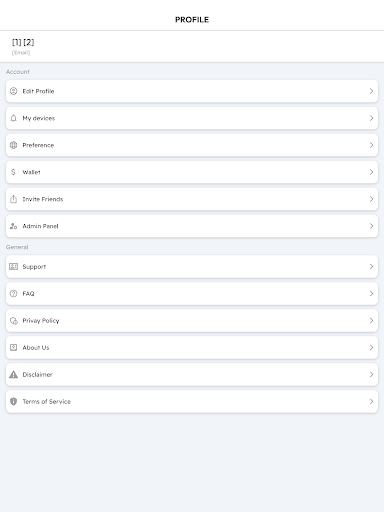Open the Terms of Service page
384x512 pixels.
point(192,401)
